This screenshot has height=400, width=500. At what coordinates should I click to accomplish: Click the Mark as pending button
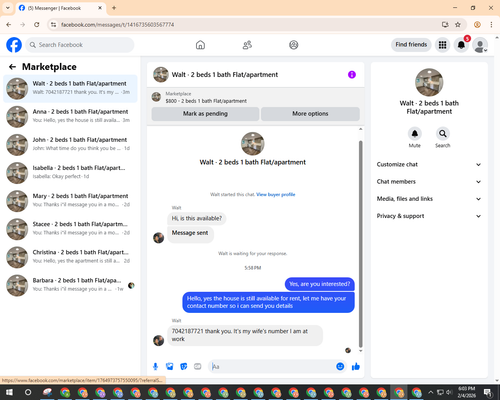pos(205,114)
